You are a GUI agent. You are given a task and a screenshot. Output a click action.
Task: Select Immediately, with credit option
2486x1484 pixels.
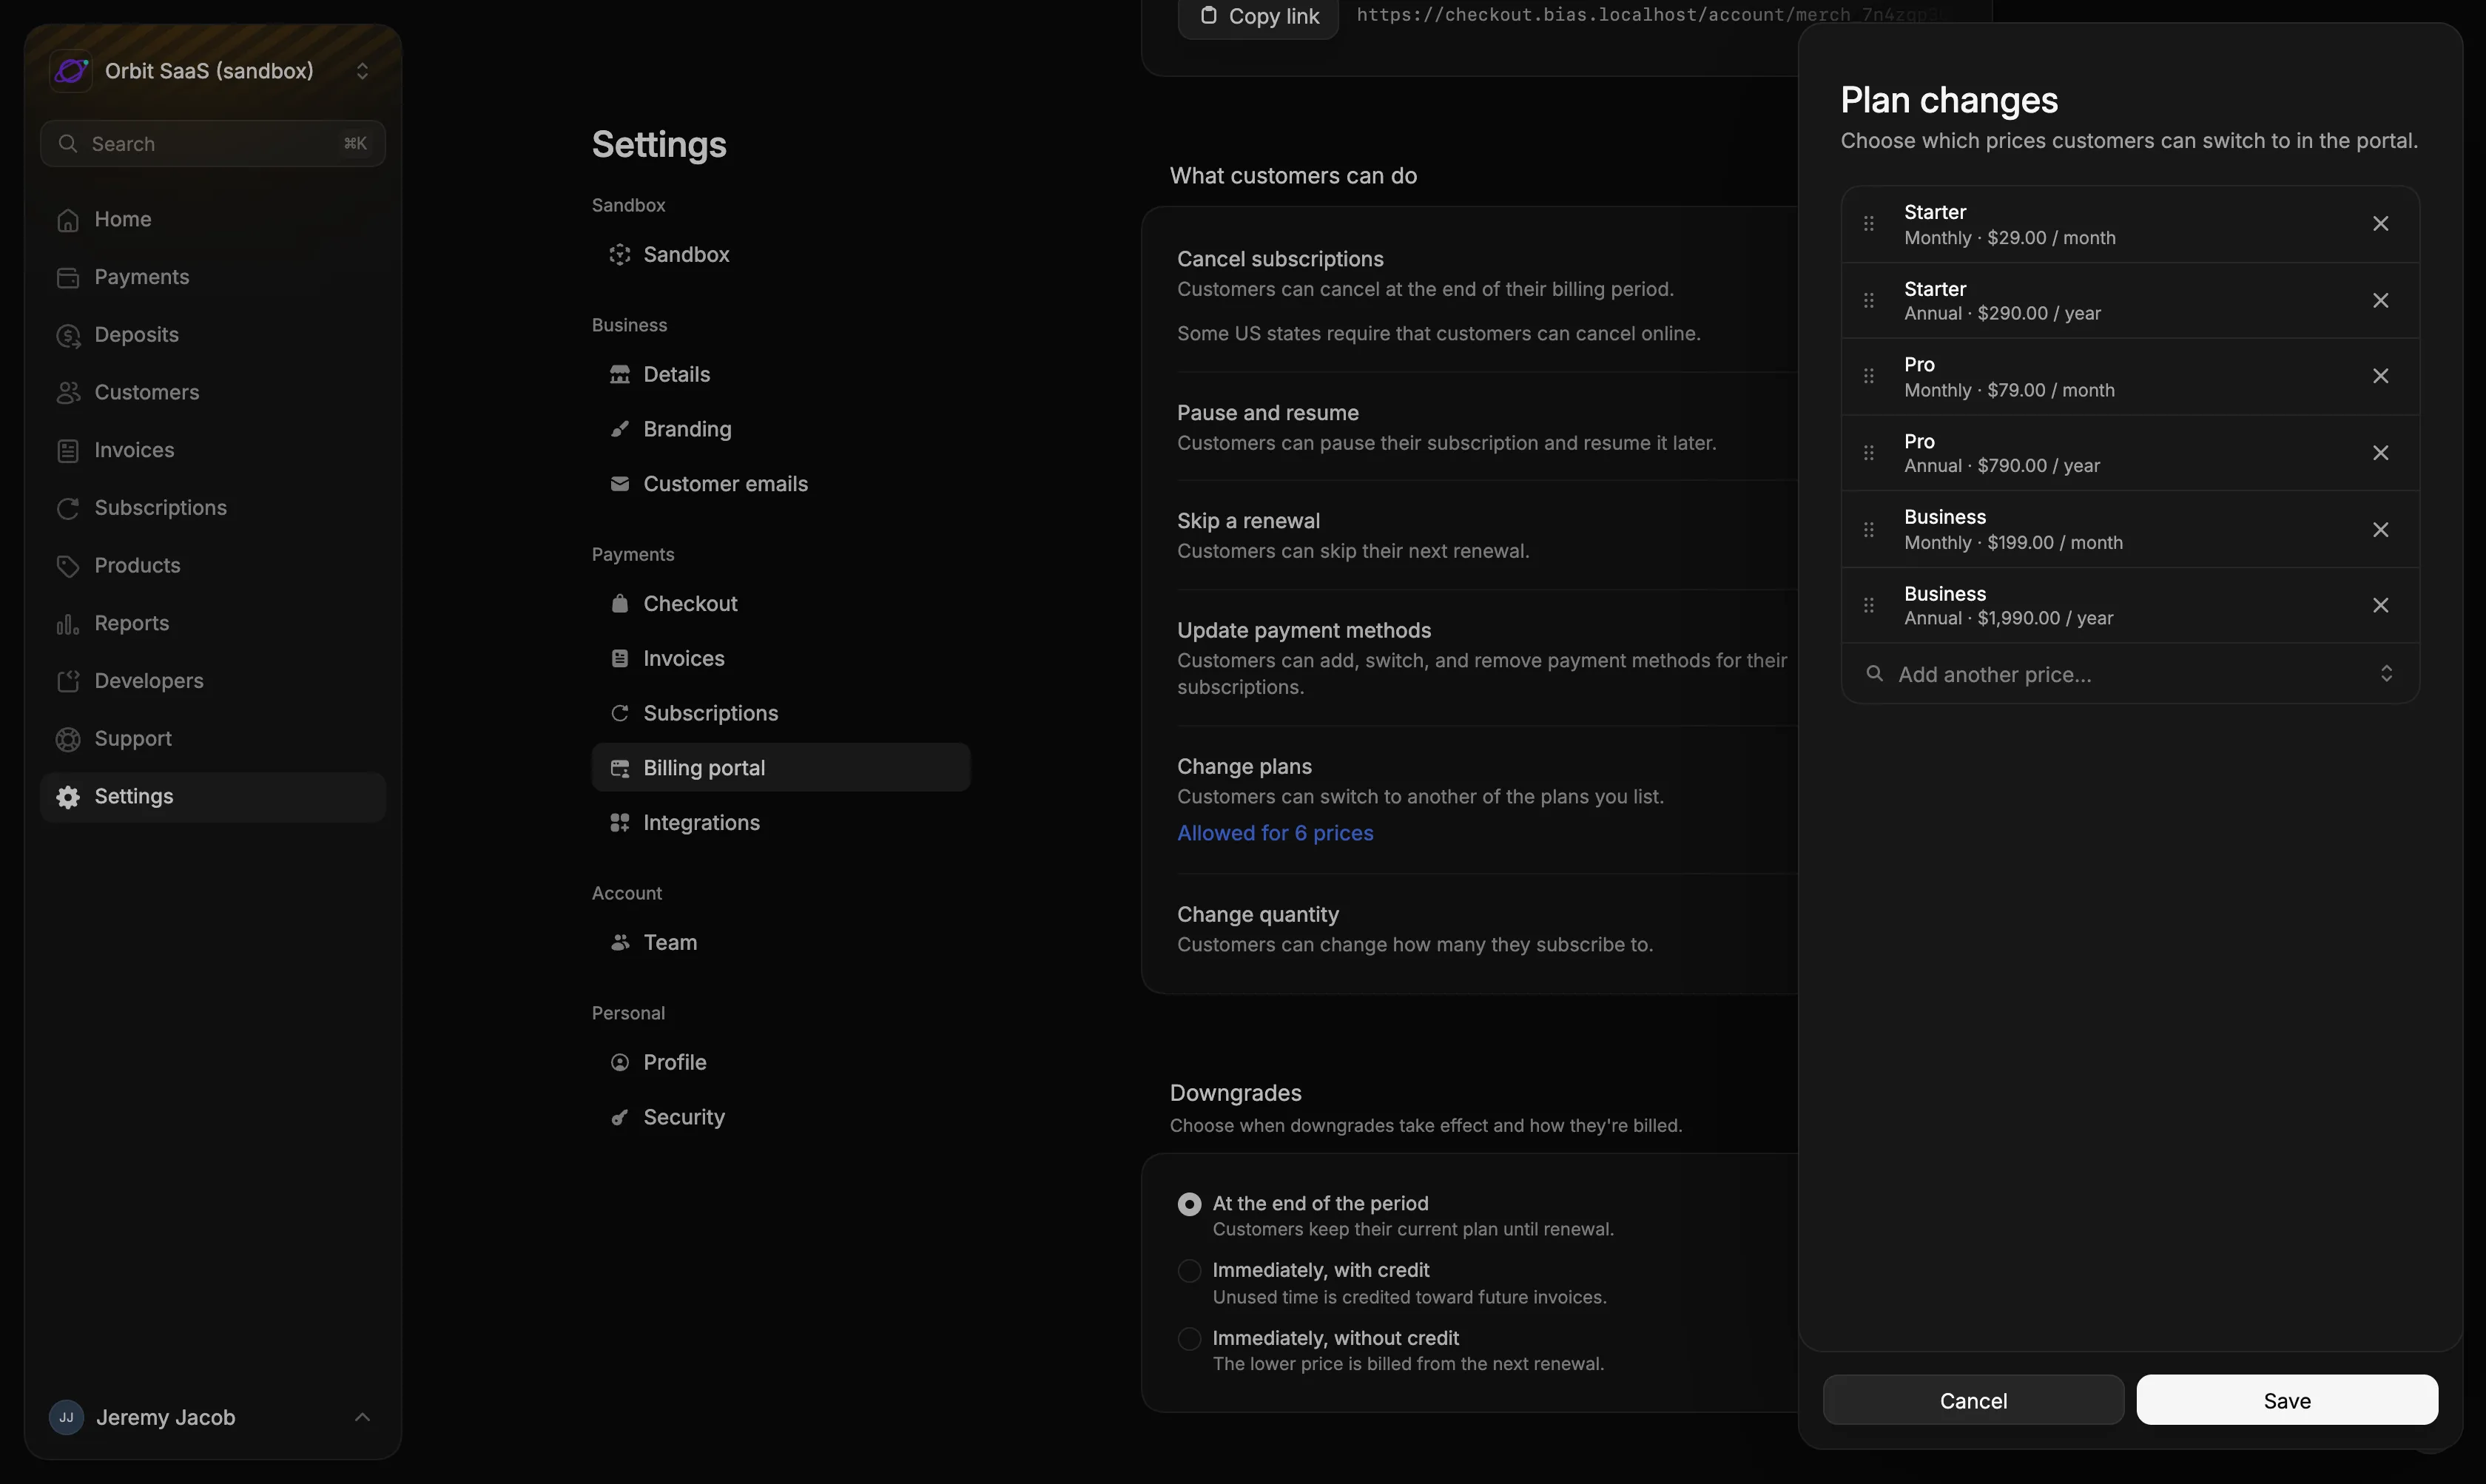coord(1189,1271)
